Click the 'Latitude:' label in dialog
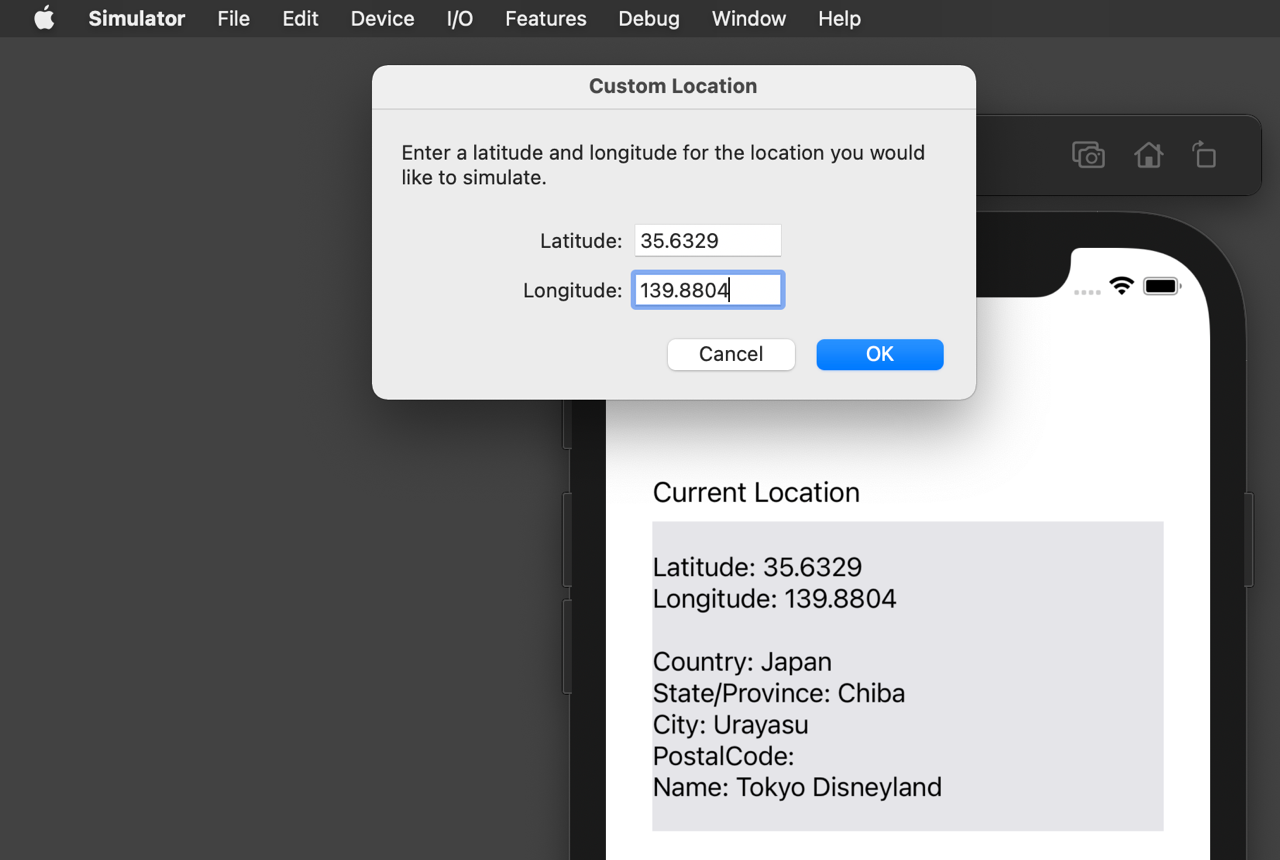The image size is (1280, 860). coord(581,241)
